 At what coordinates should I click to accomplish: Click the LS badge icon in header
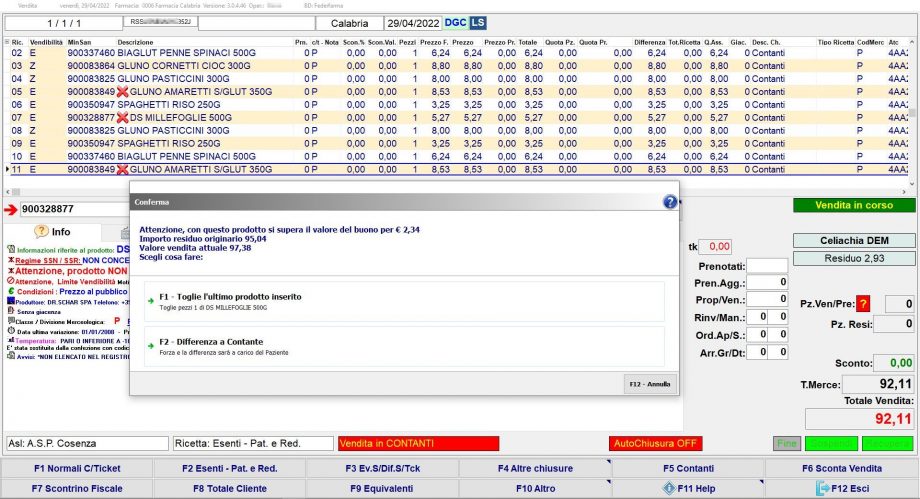pos(479,22)
